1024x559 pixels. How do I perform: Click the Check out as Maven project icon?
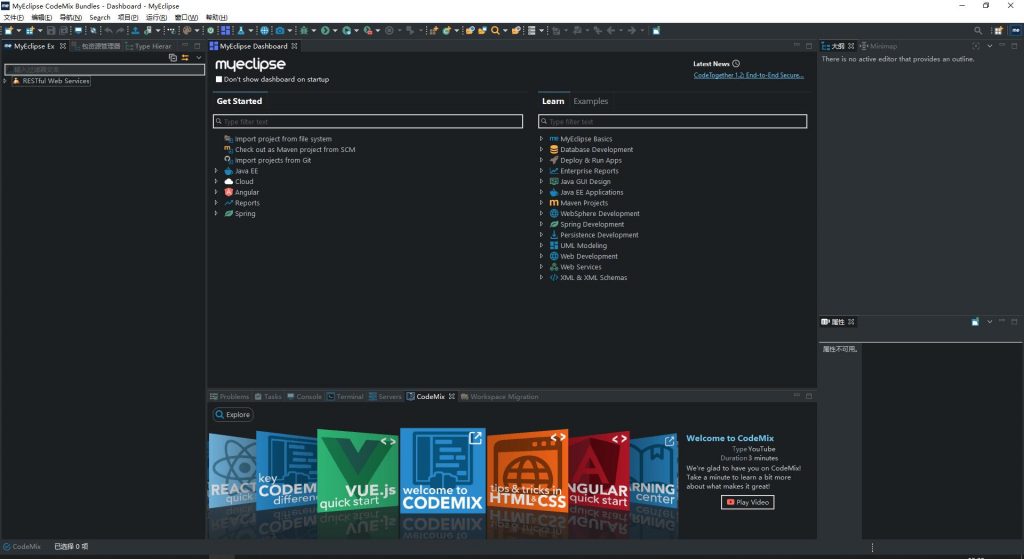click(228, 150)
